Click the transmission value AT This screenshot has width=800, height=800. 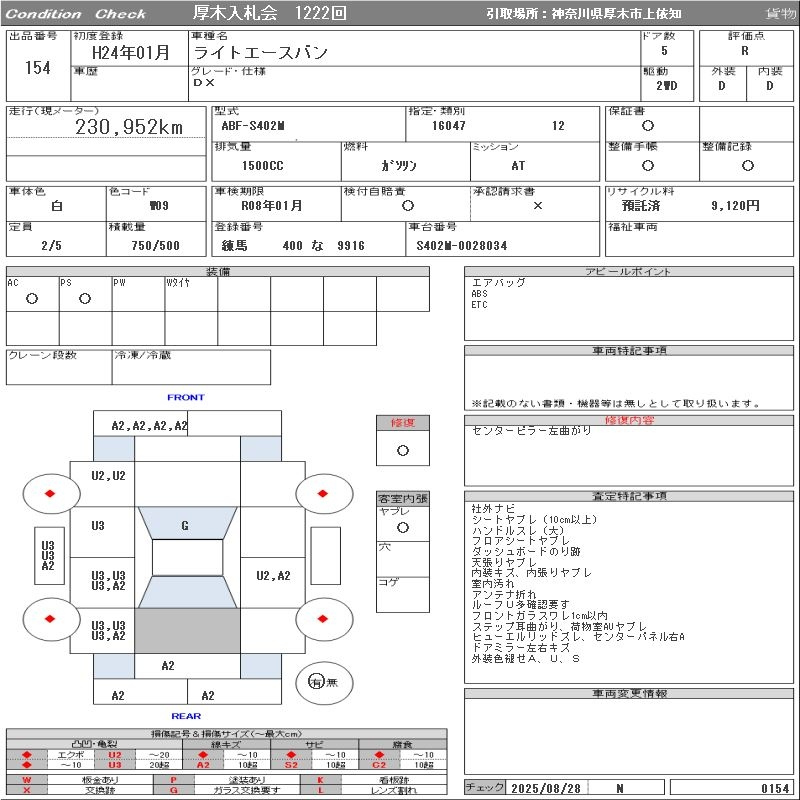tap(518, 165)
